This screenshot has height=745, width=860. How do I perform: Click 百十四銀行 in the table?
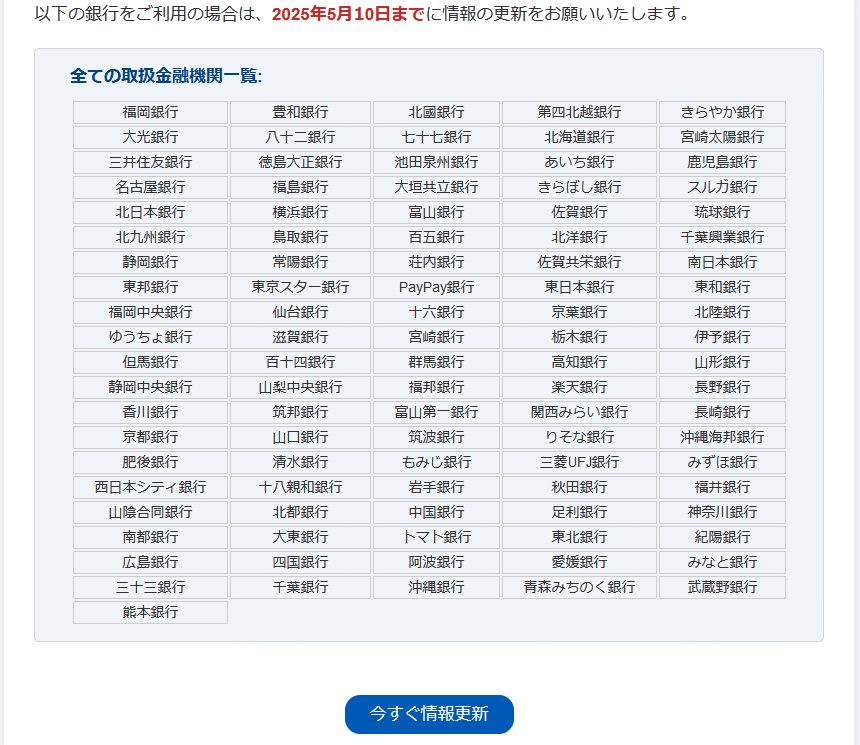click(300, 363)
